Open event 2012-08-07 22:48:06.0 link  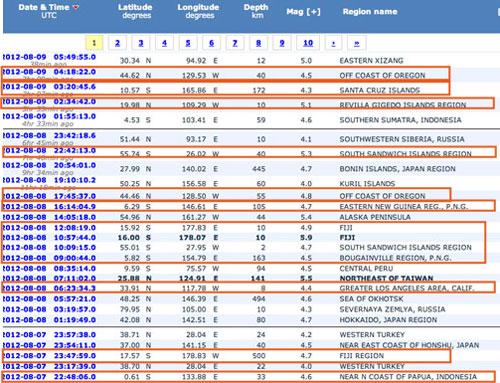click(49, 377)
